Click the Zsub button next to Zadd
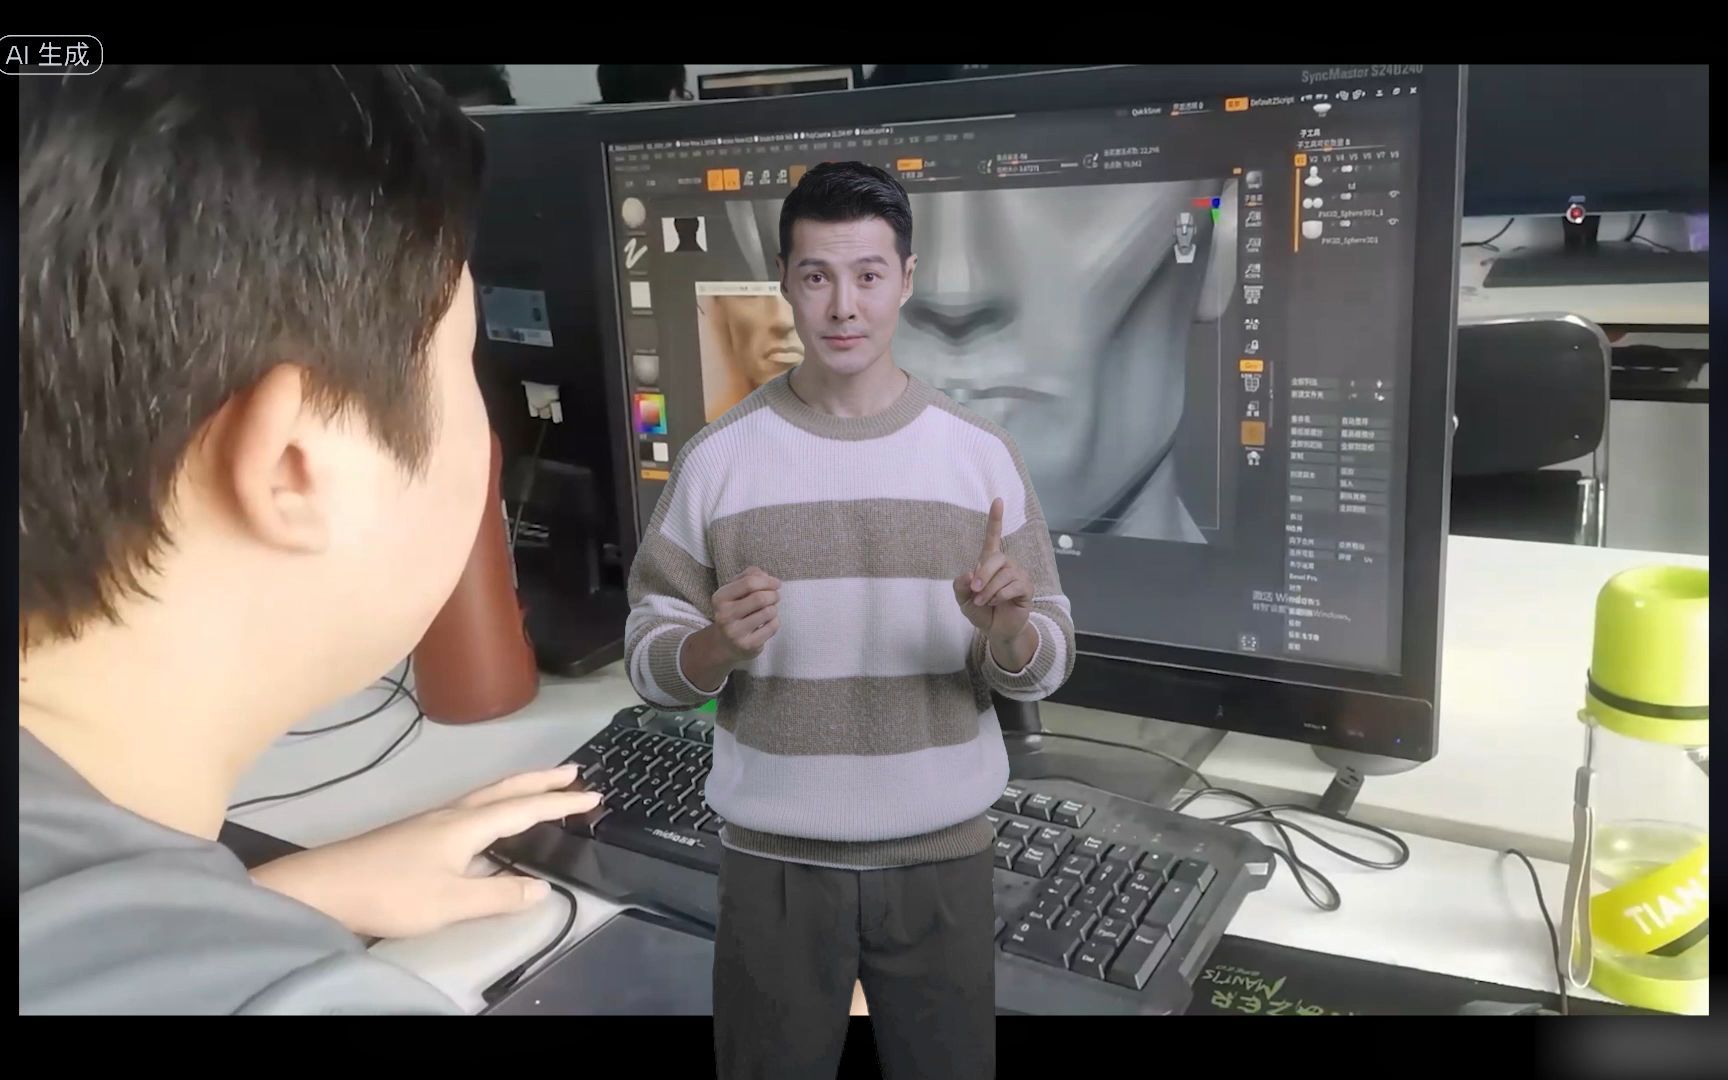This screenshot has width=1728, height=1080. [x=930, y=164]
